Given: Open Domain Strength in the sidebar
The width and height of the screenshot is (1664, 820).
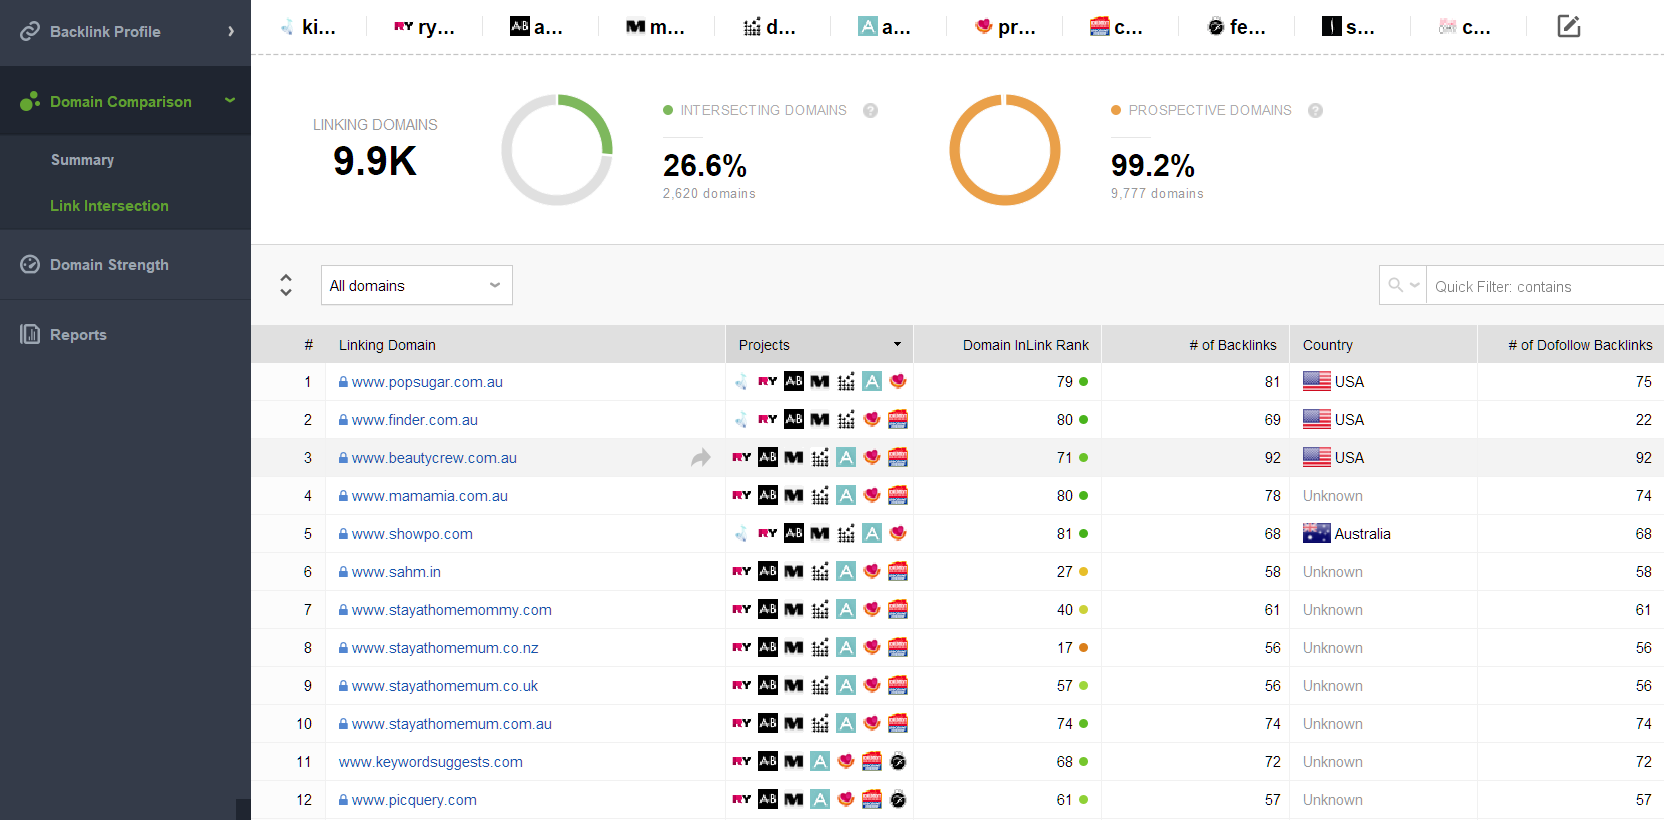Looking at the screenshot, I should (109, 265).
